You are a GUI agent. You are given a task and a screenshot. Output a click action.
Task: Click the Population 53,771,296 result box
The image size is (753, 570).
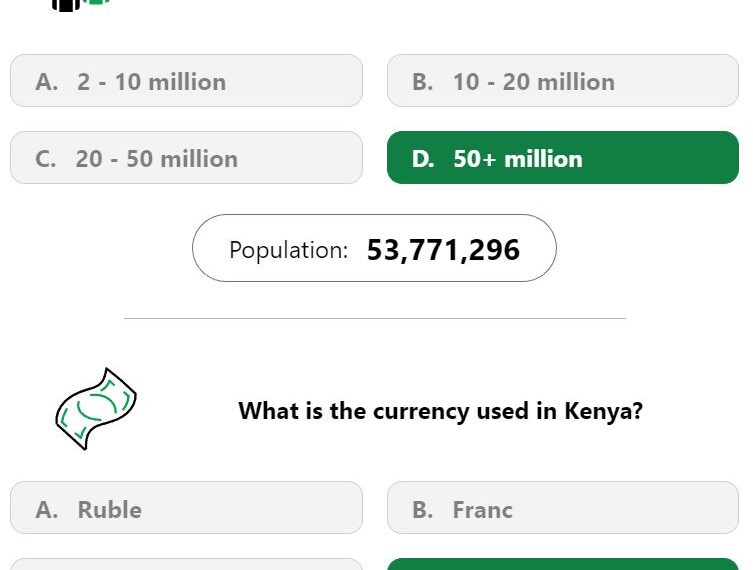(x=374, y=248)
